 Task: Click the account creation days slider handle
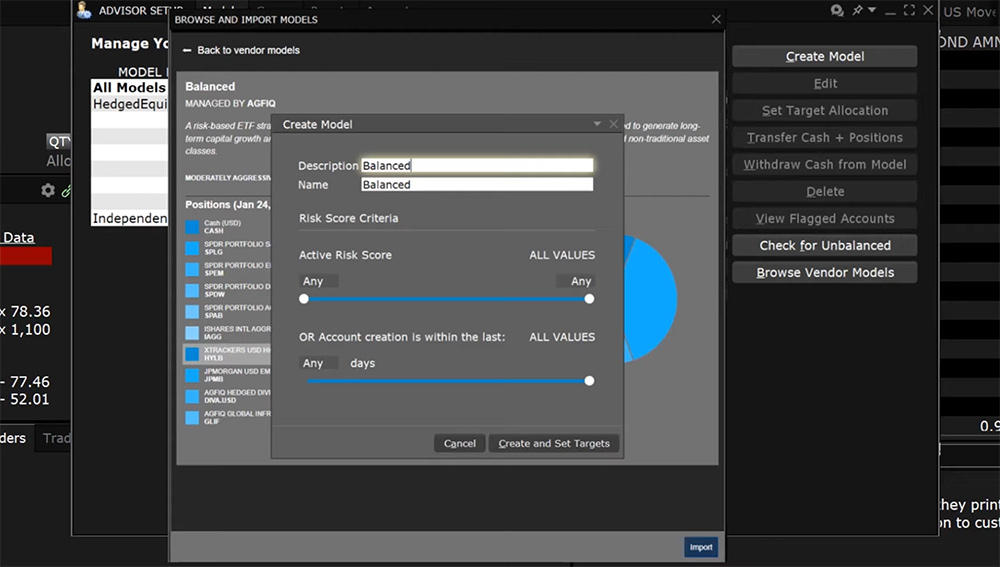[x=589, y=380]
